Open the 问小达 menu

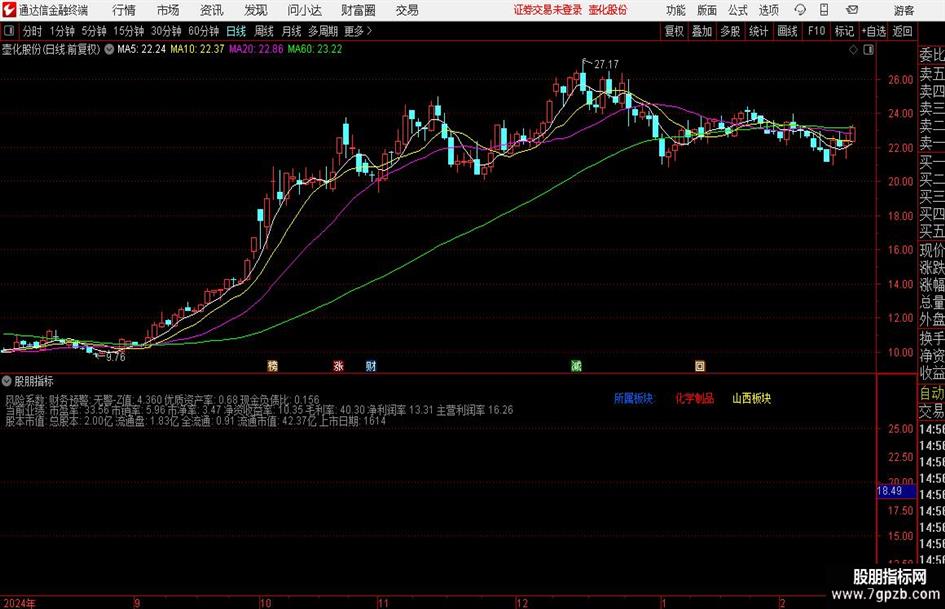pyautogui.click(x=304, y=10)
